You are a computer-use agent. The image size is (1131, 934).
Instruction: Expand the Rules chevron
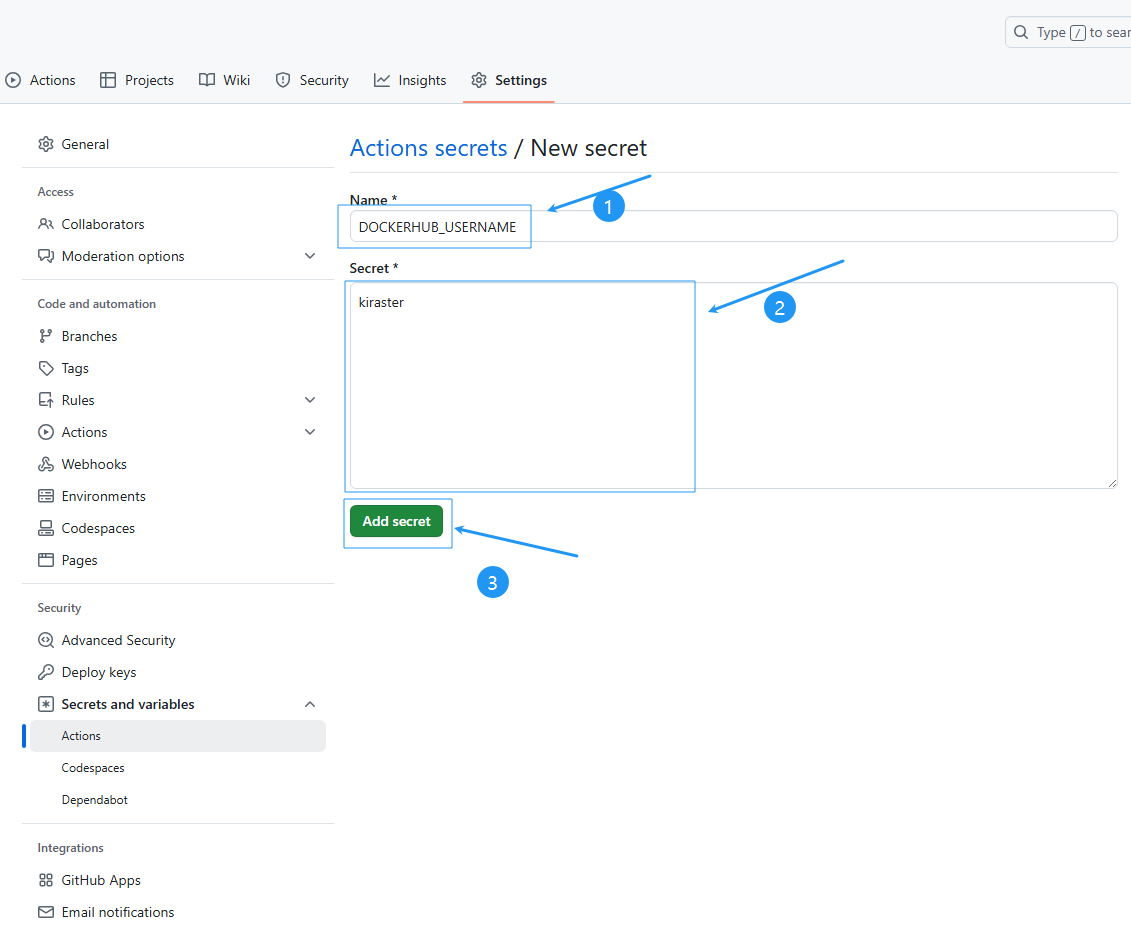[310, 400]
